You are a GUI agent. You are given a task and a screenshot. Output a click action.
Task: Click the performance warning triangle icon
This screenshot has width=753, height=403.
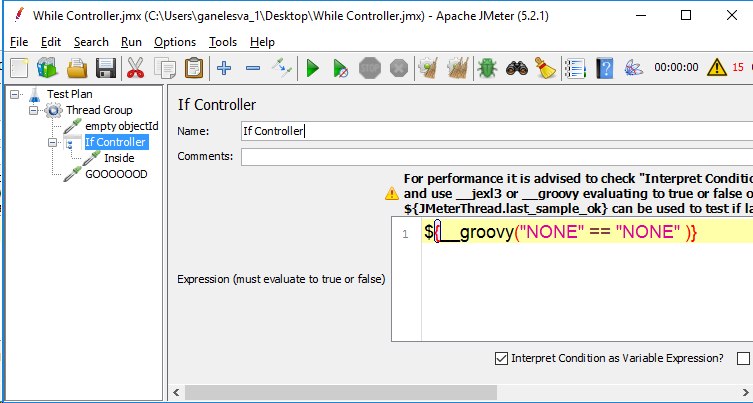(392, 193)
